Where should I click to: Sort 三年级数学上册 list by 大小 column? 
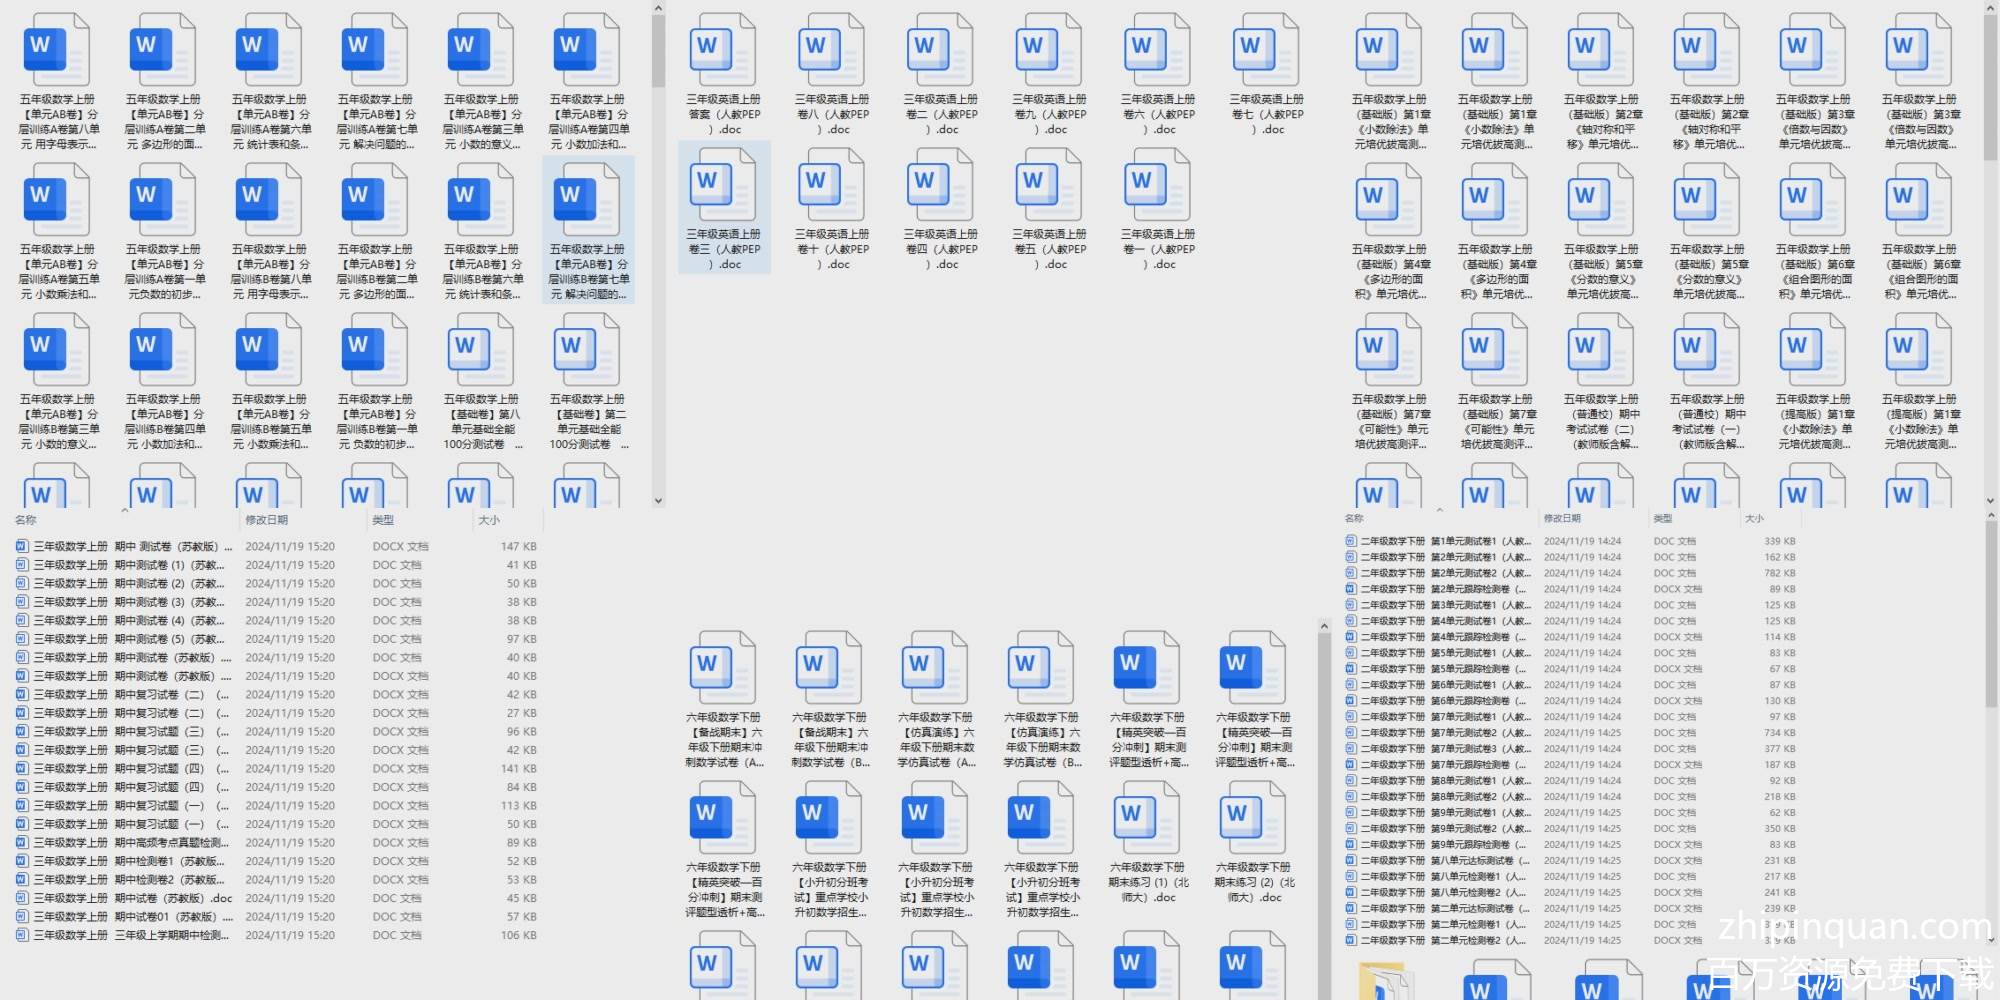[489, 520]
